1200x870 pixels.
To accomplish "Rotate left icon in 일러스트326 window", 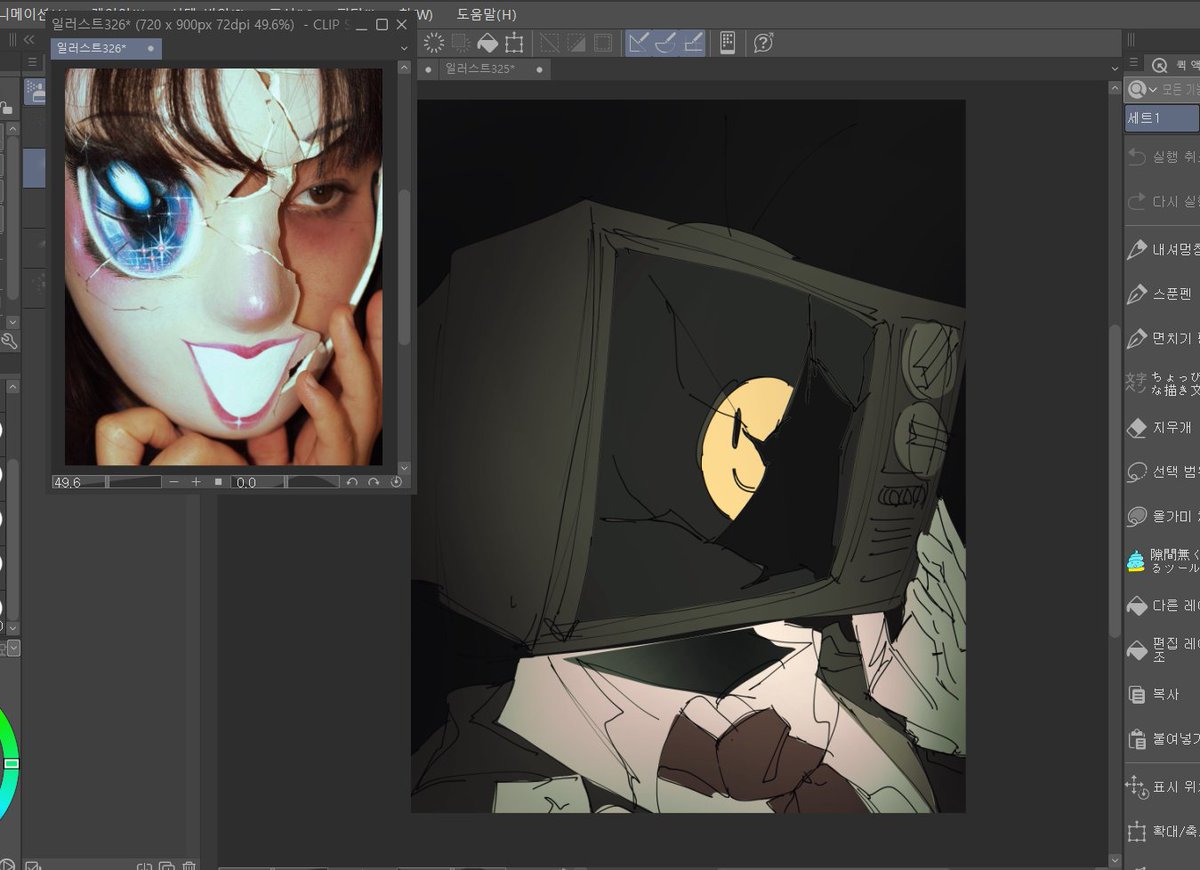I will click(x=352, y=482).
